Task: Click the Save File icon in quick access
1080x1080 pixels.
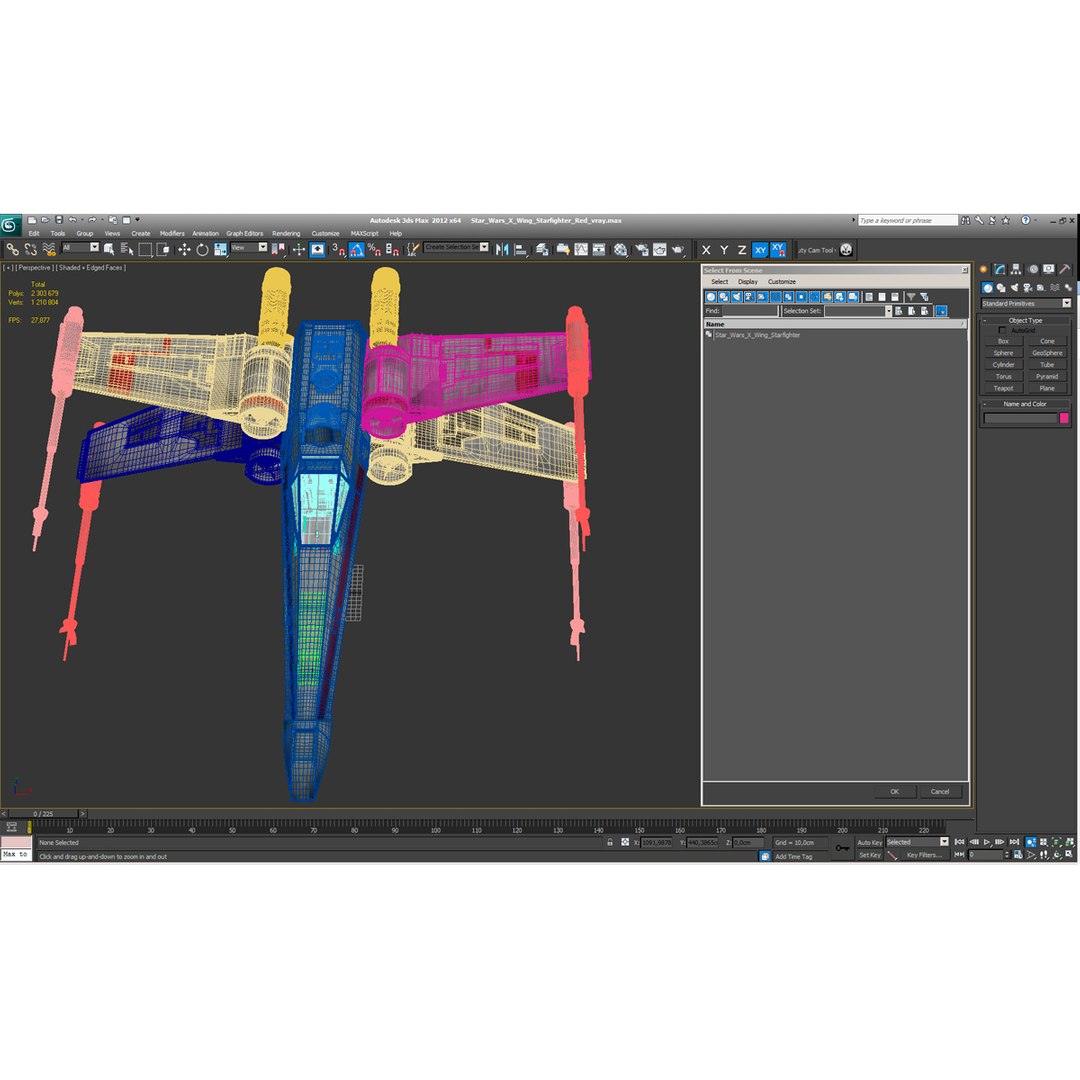Action: [x=59, y=220]
